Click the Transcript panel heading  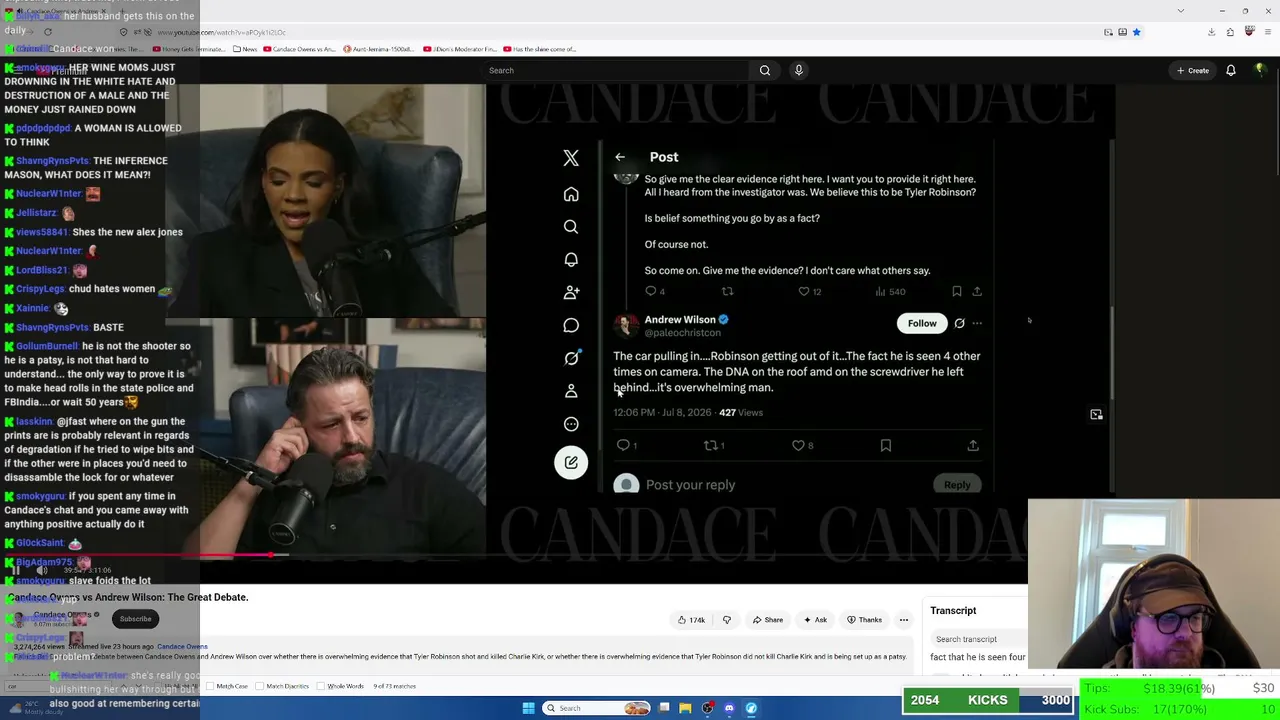point(953,611)
